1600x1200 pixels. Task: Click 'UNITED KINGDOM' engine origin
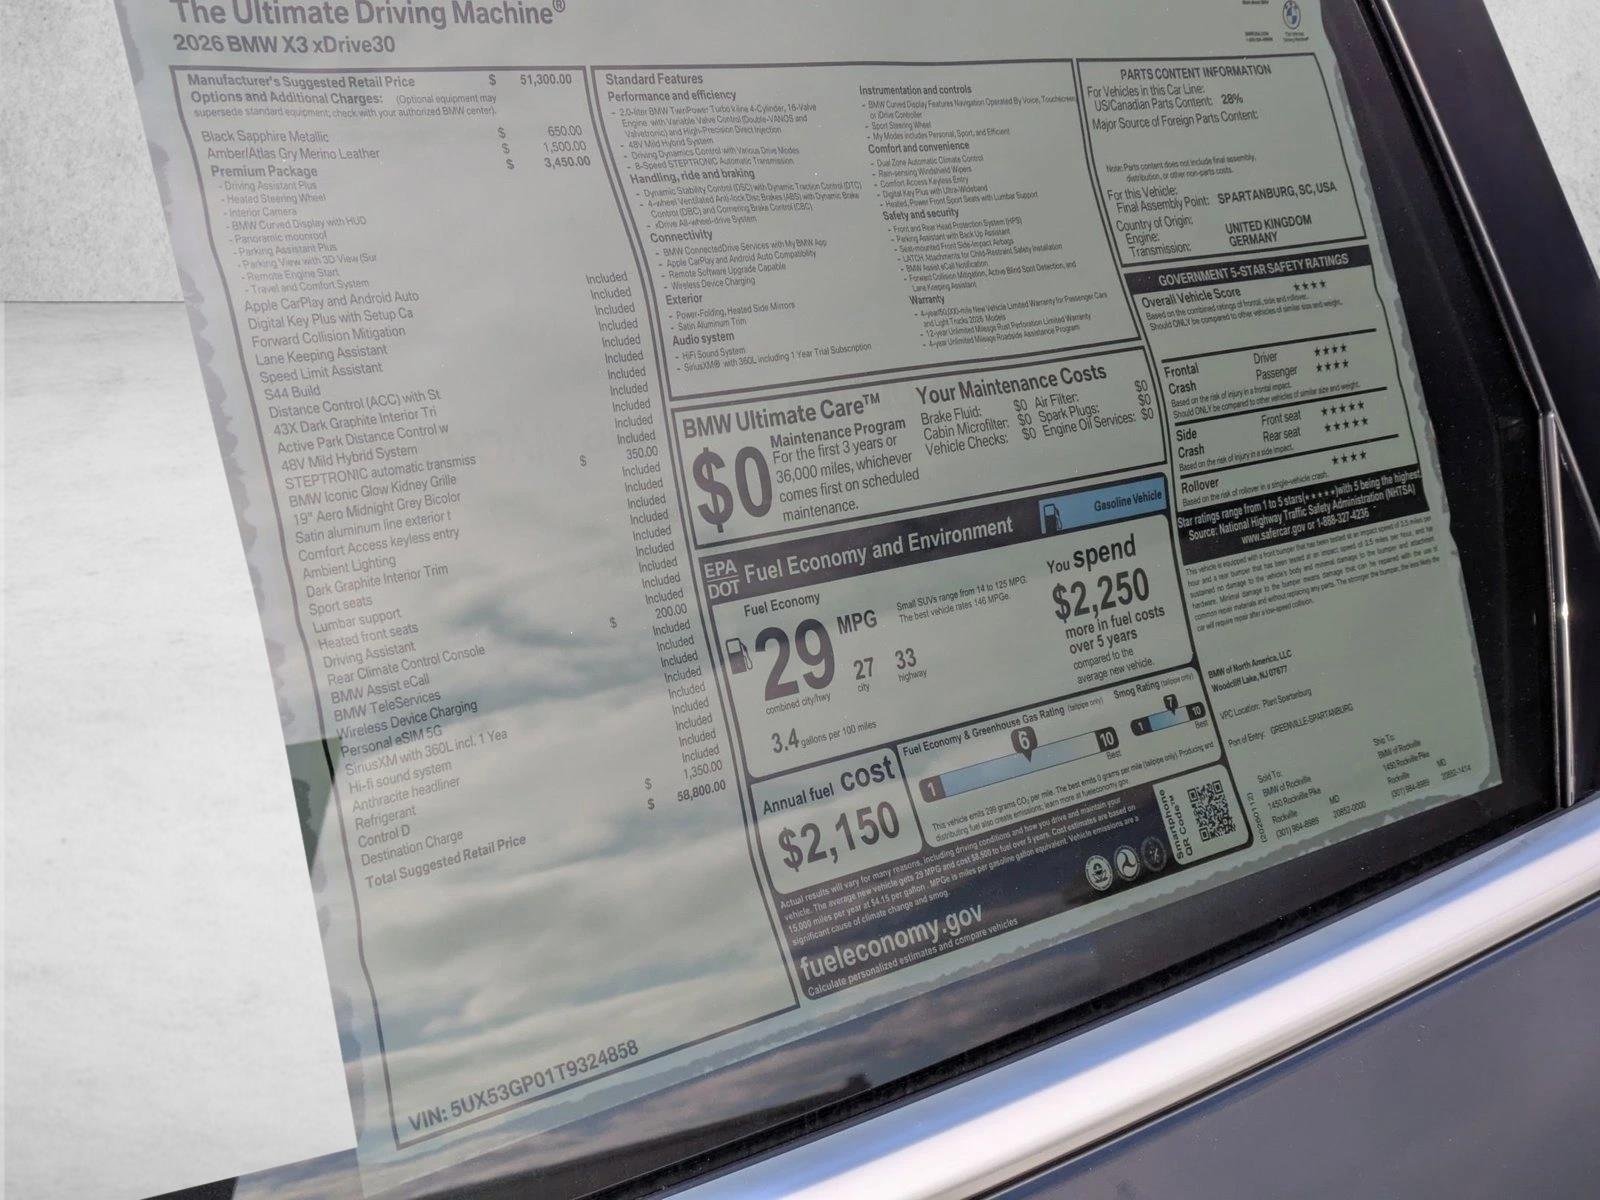(x=1268, y=226)
